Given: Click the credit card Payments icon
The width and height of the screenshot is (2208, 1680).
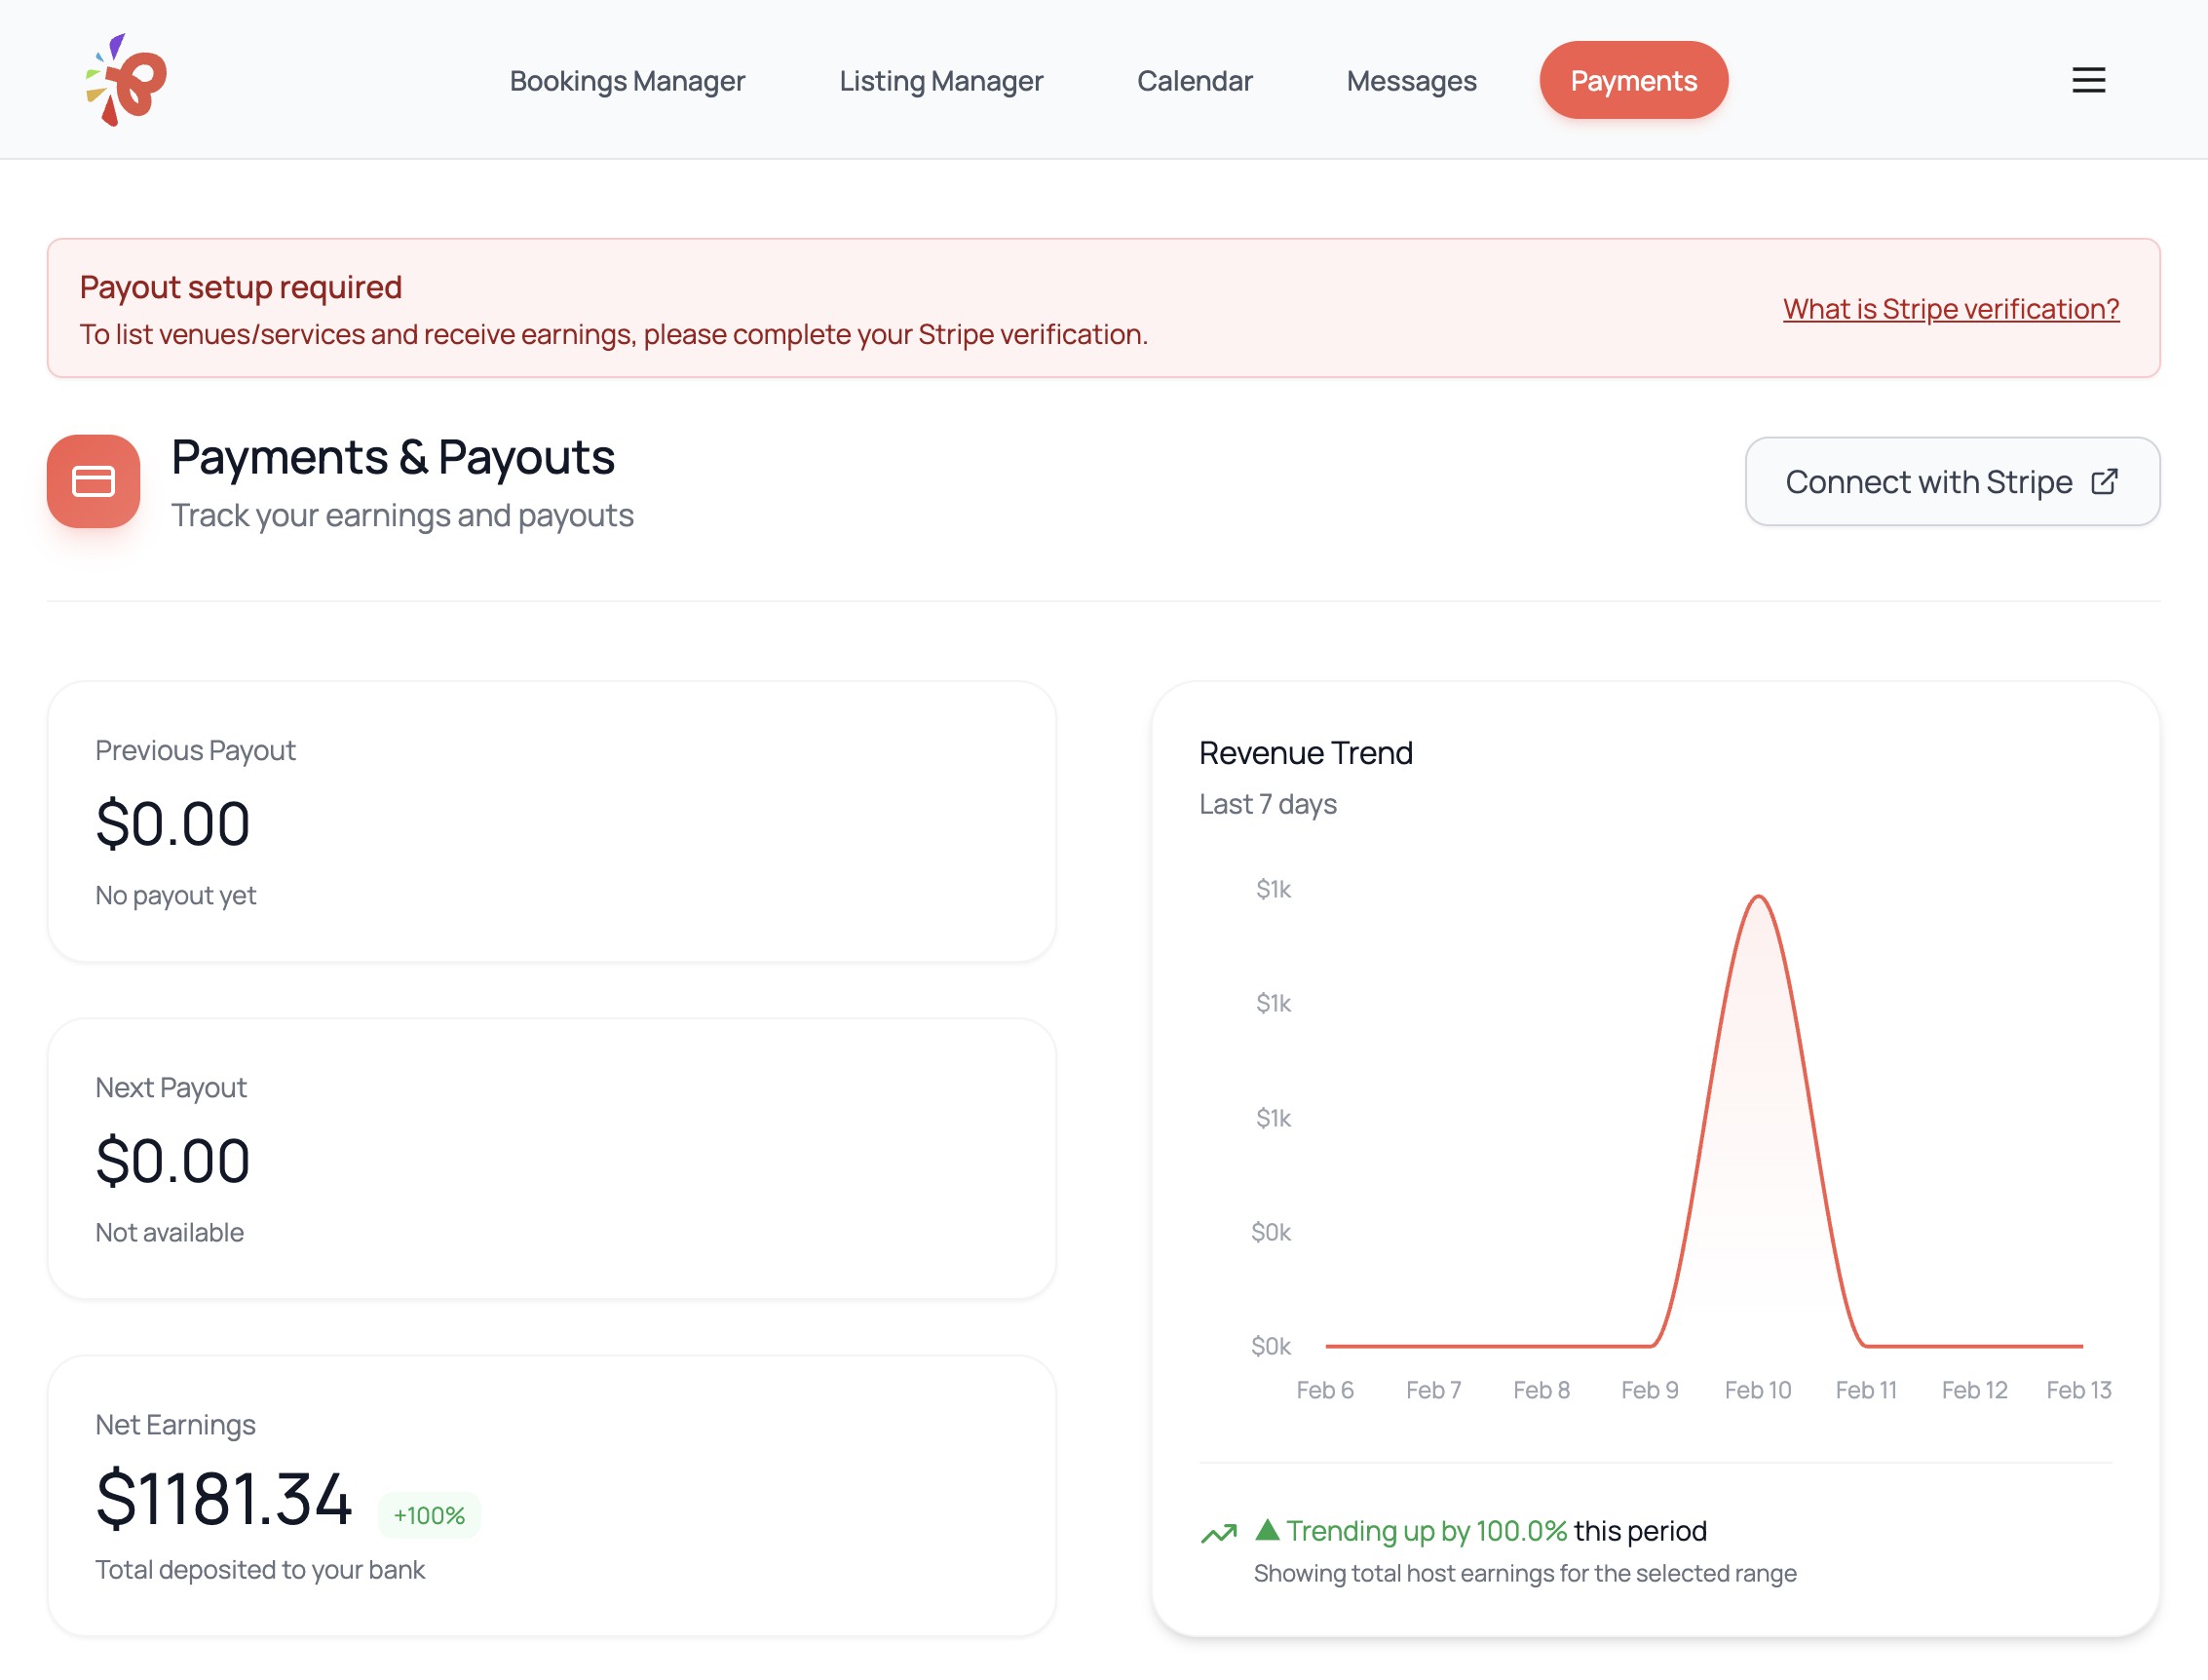Looking at the screenshot, I should click(x=93, y=481).
